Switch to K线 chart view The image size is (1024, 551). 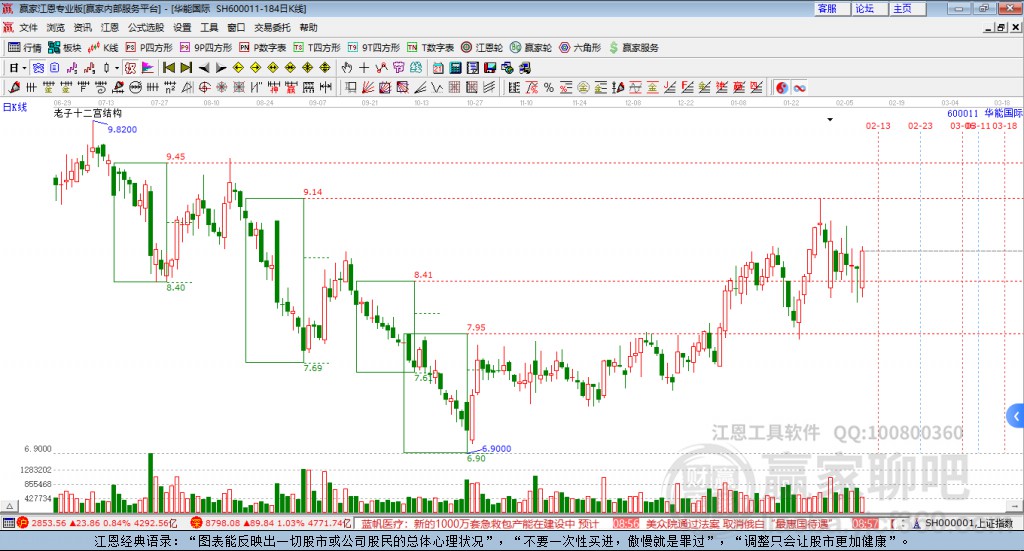(x=103, y=48)
